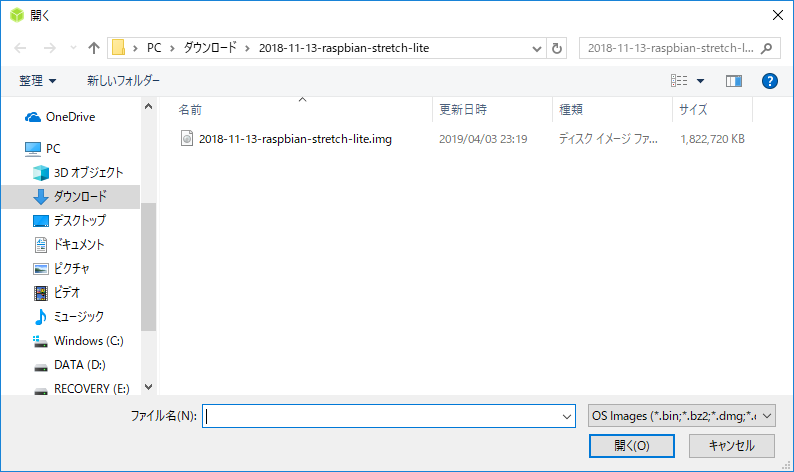Open help with the question mark icon

[770, 81]
